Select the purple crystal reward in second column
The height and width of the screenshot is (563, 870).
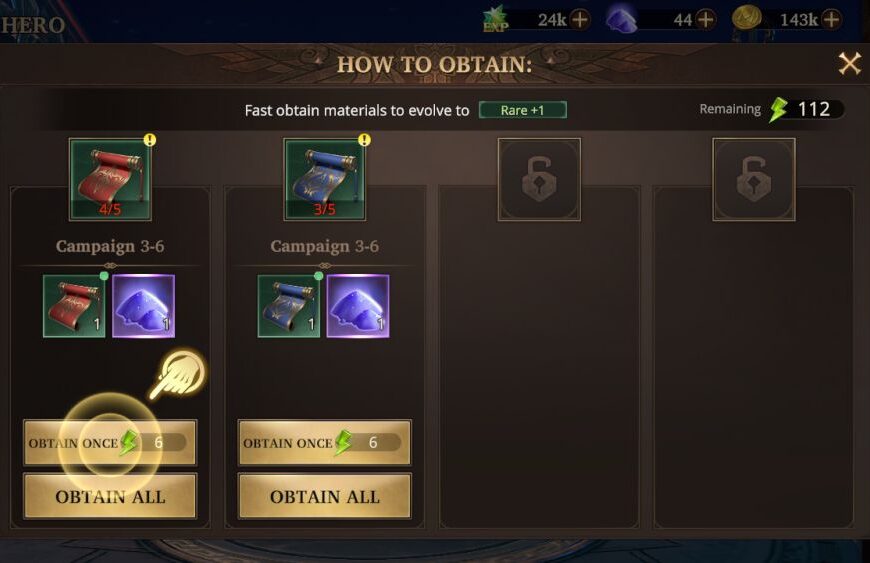pyautogui.click(x=358, y=306)
